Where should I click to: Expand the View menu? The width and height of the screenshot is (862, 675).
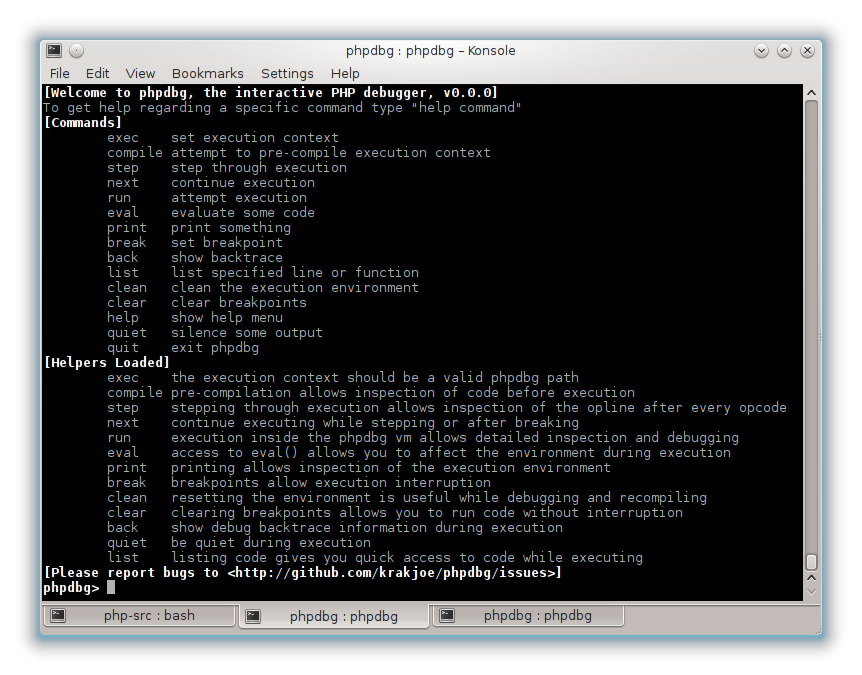pos(140,73)
